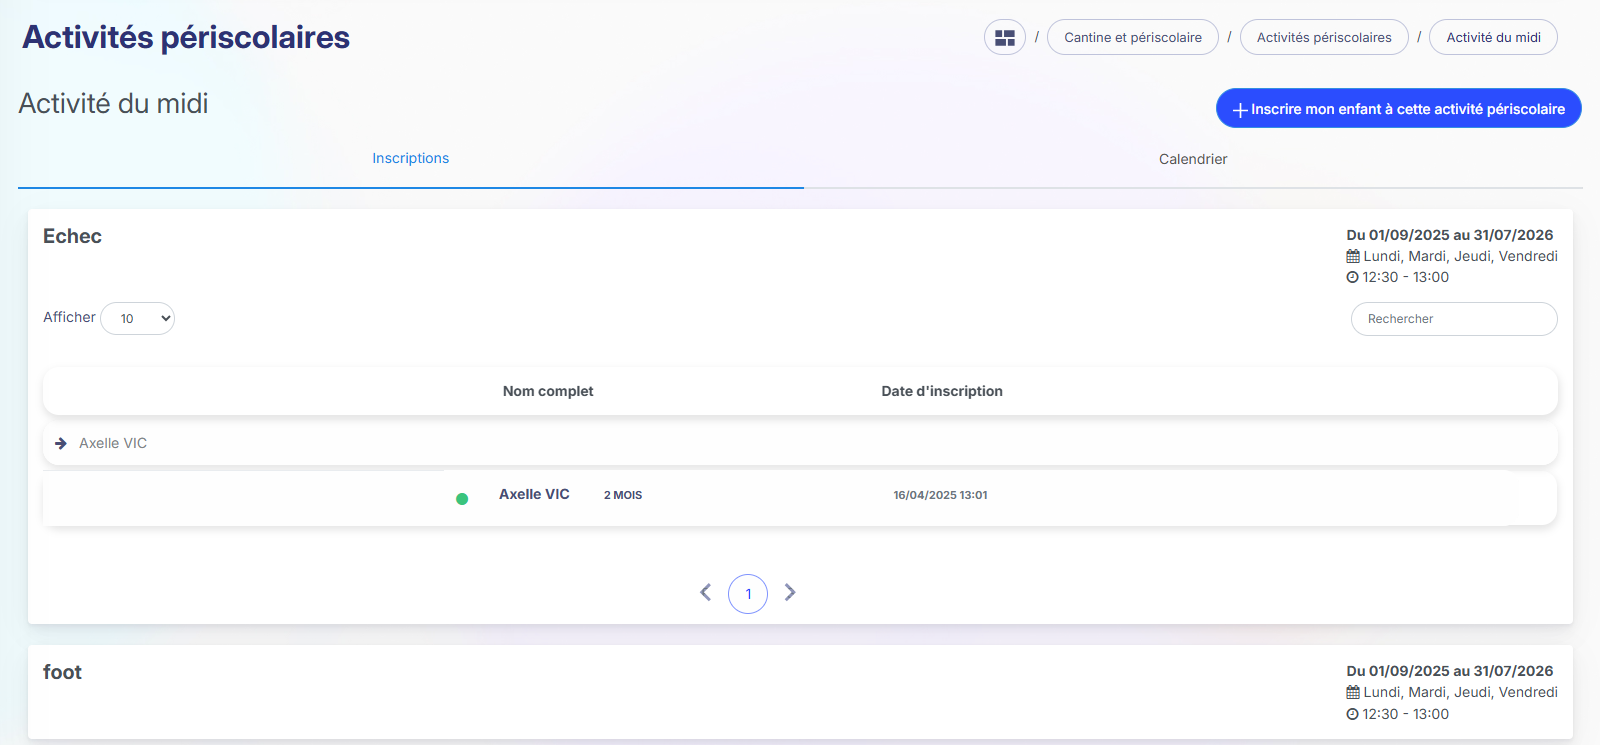Viewport: 1600px width, 745px height.
Task: Open Cantine et périscolaire breadcrumb
Action: pos(1133,38)
